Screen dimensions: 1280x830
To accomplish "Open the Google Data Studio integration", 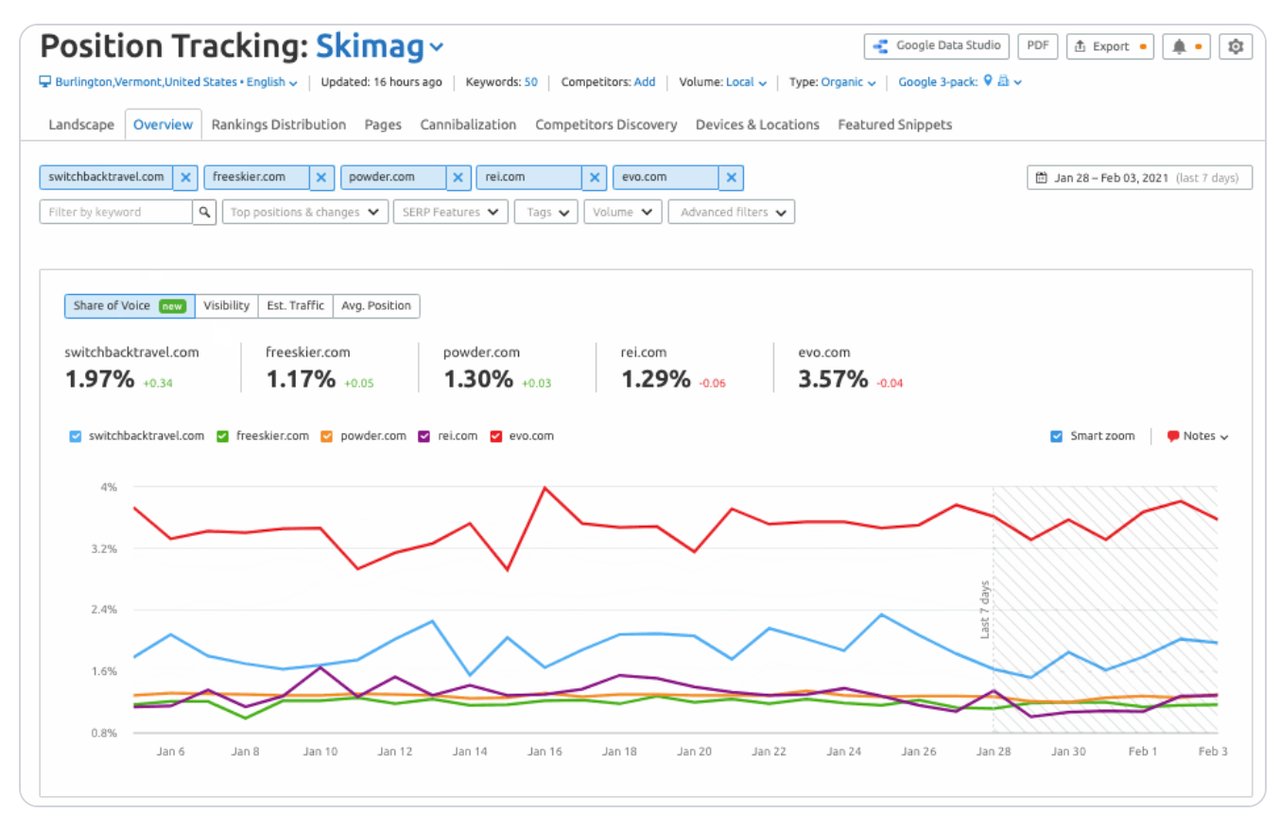I will pos(935,45).
